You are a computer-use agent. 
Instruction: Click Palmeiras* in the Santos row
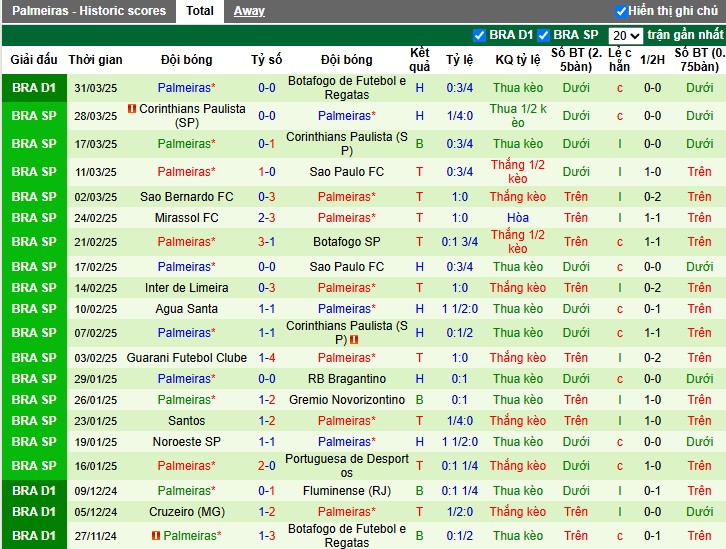click(x=347, y=421)
